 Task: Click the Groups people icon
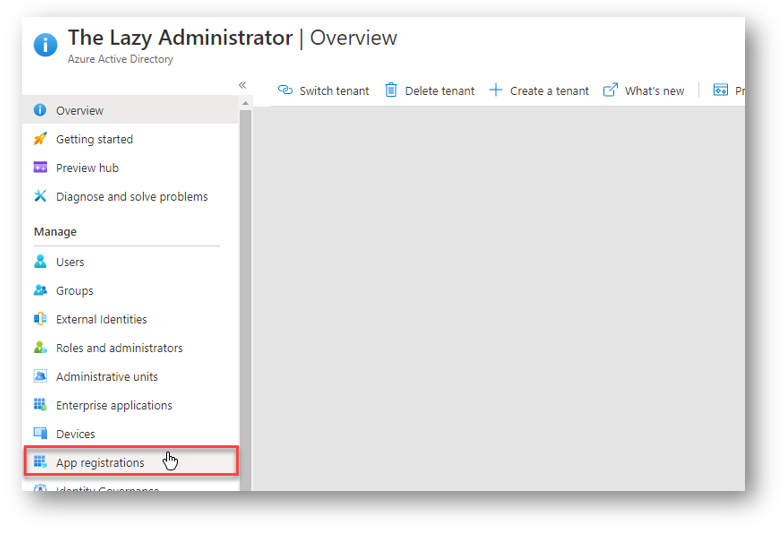tap(40, 290)
